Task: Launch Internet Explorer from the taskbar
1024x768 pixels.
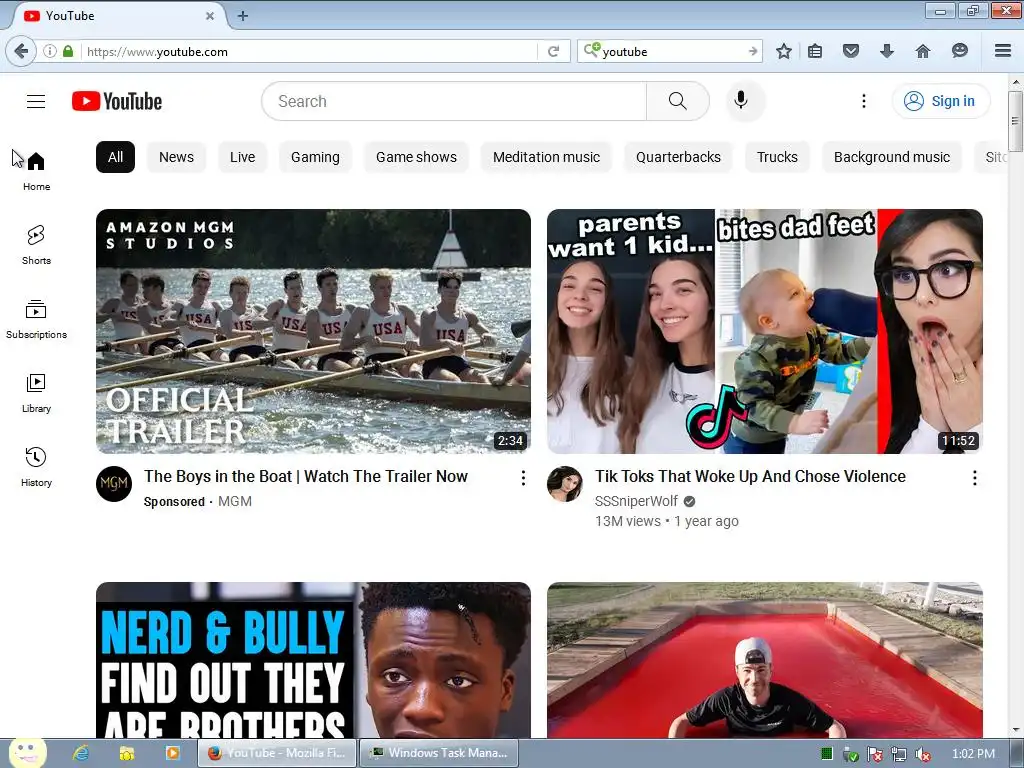Action: [x=81, y=753]
